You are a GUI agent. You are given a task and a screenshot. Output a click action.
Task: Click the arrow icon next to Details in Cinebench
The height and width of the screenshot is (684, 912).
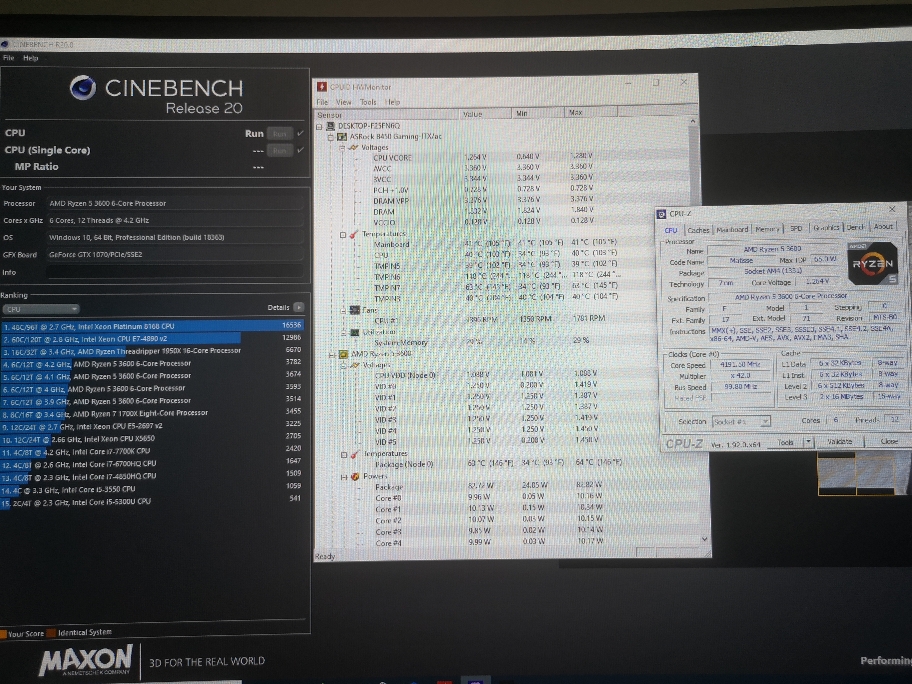pyautogui.click(x=298, y=307)
